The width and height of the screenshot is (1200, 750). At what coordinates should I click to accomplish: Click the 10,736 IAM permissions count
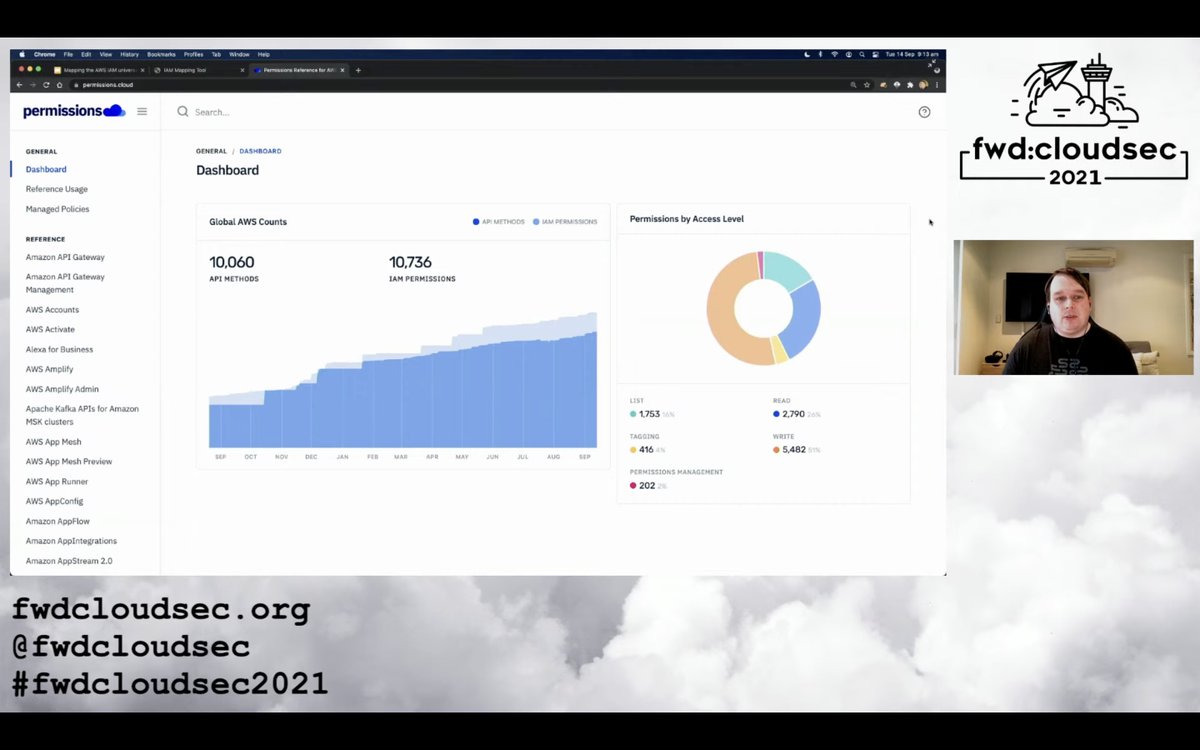pyautogui.click(x=410, y=263)
